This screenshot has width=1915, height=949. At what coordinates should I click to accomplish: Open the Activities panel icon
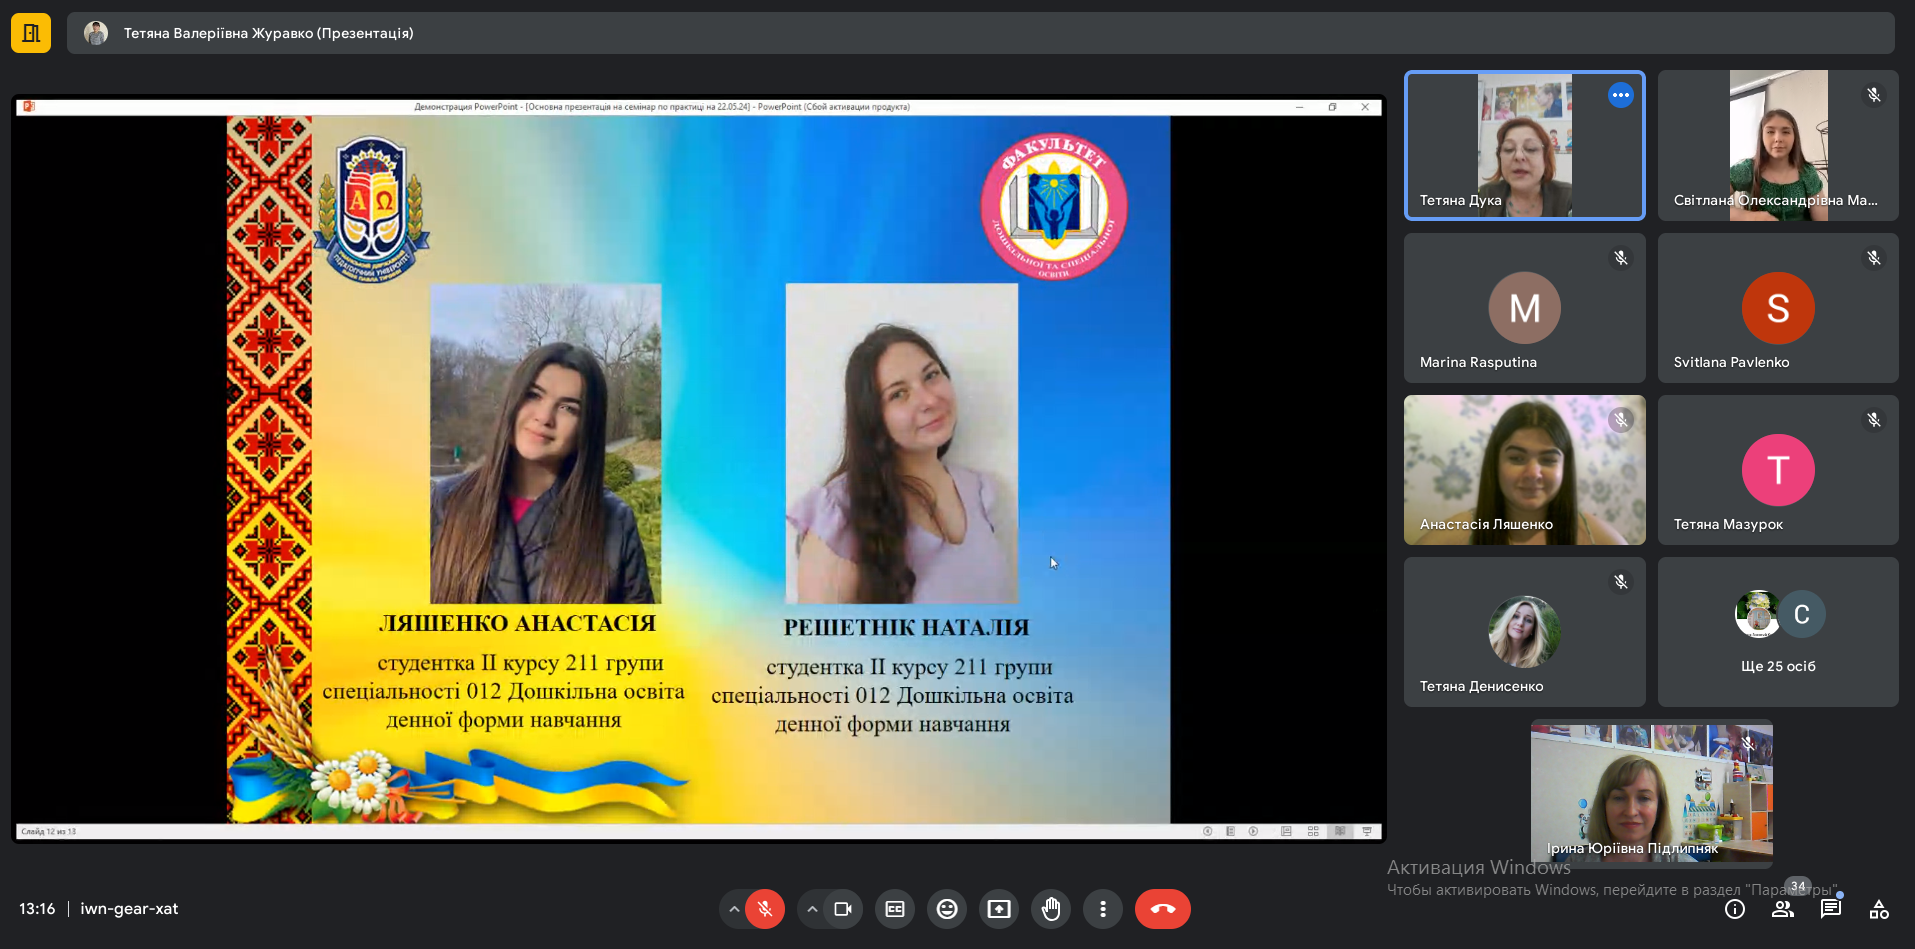coord(1879,909)
